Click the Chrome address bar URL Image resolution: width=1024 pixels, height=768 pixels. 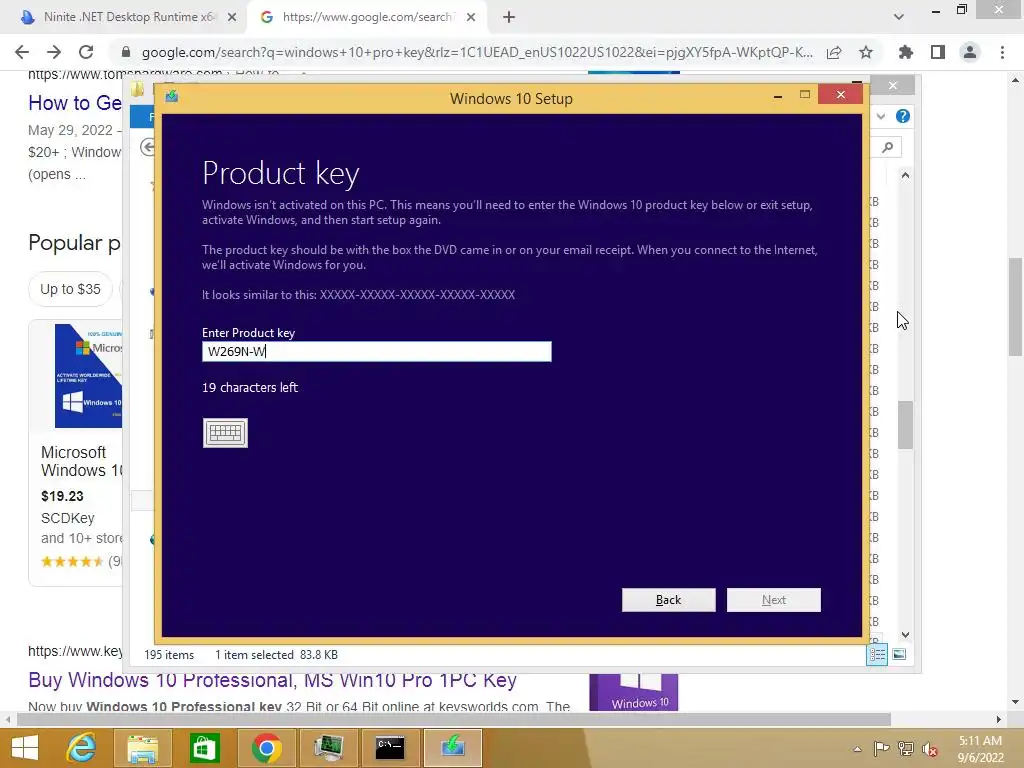477,52
